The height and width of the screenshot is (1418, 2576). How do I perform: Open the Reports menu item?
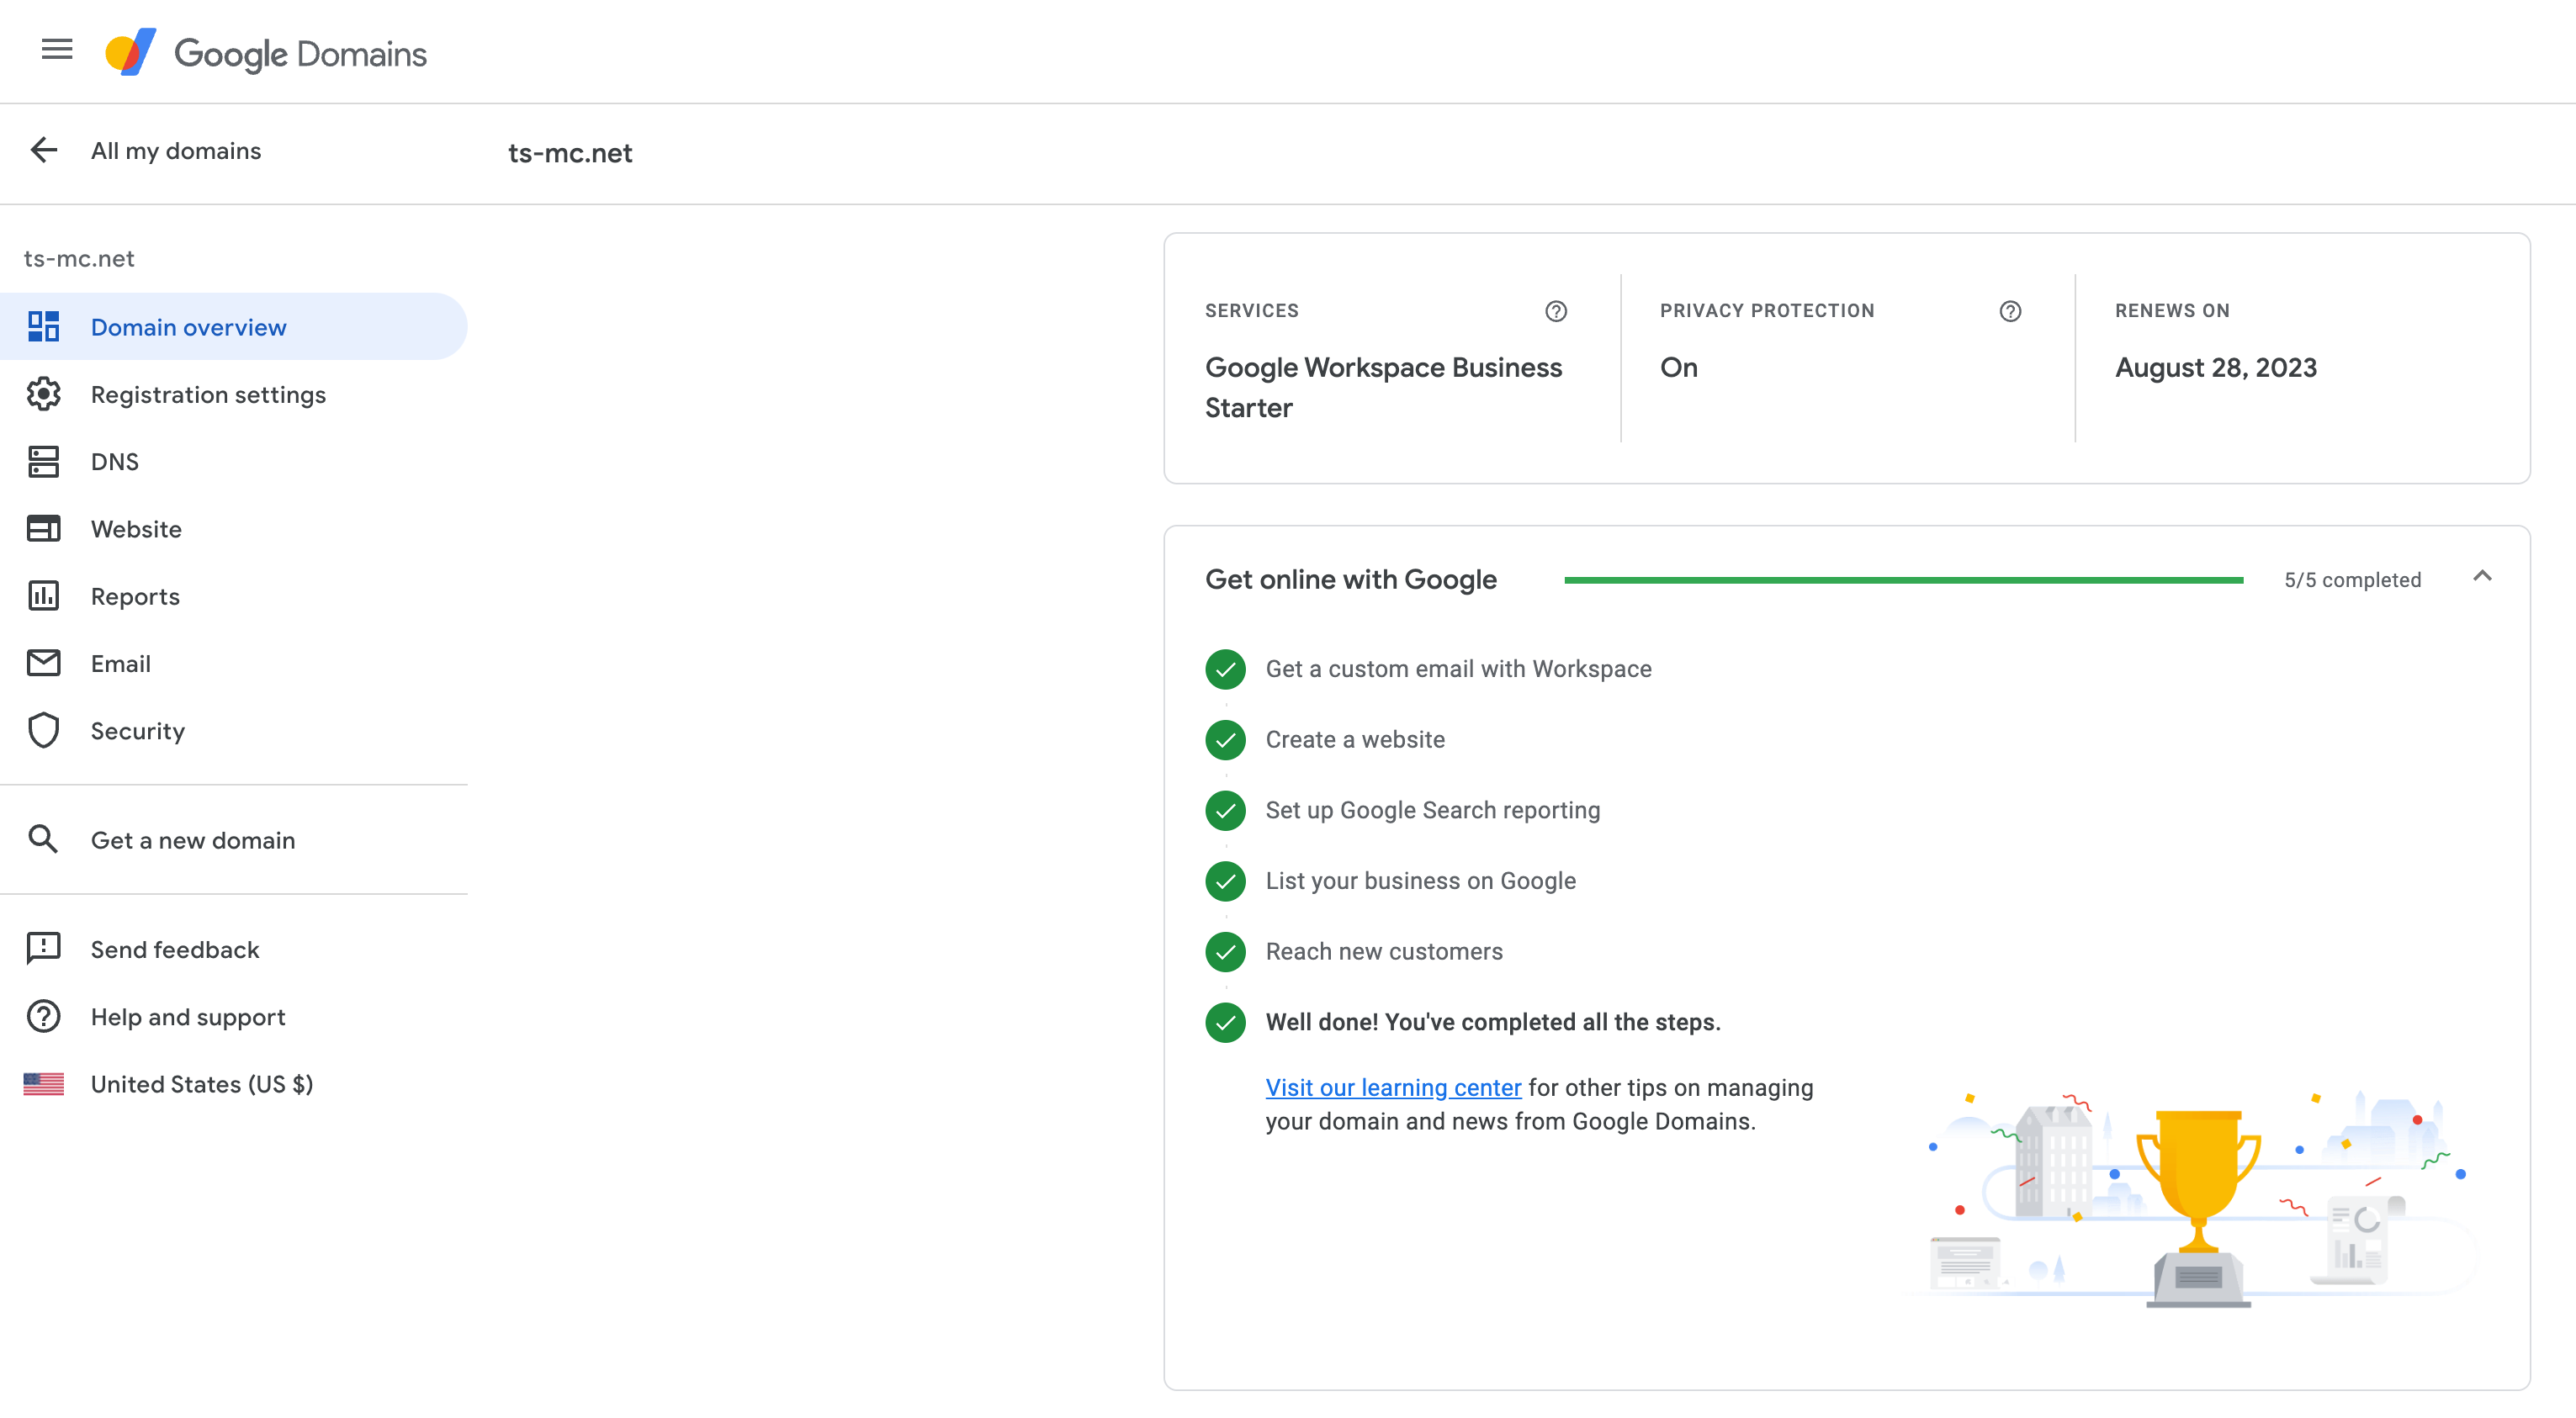coord(135,596)
